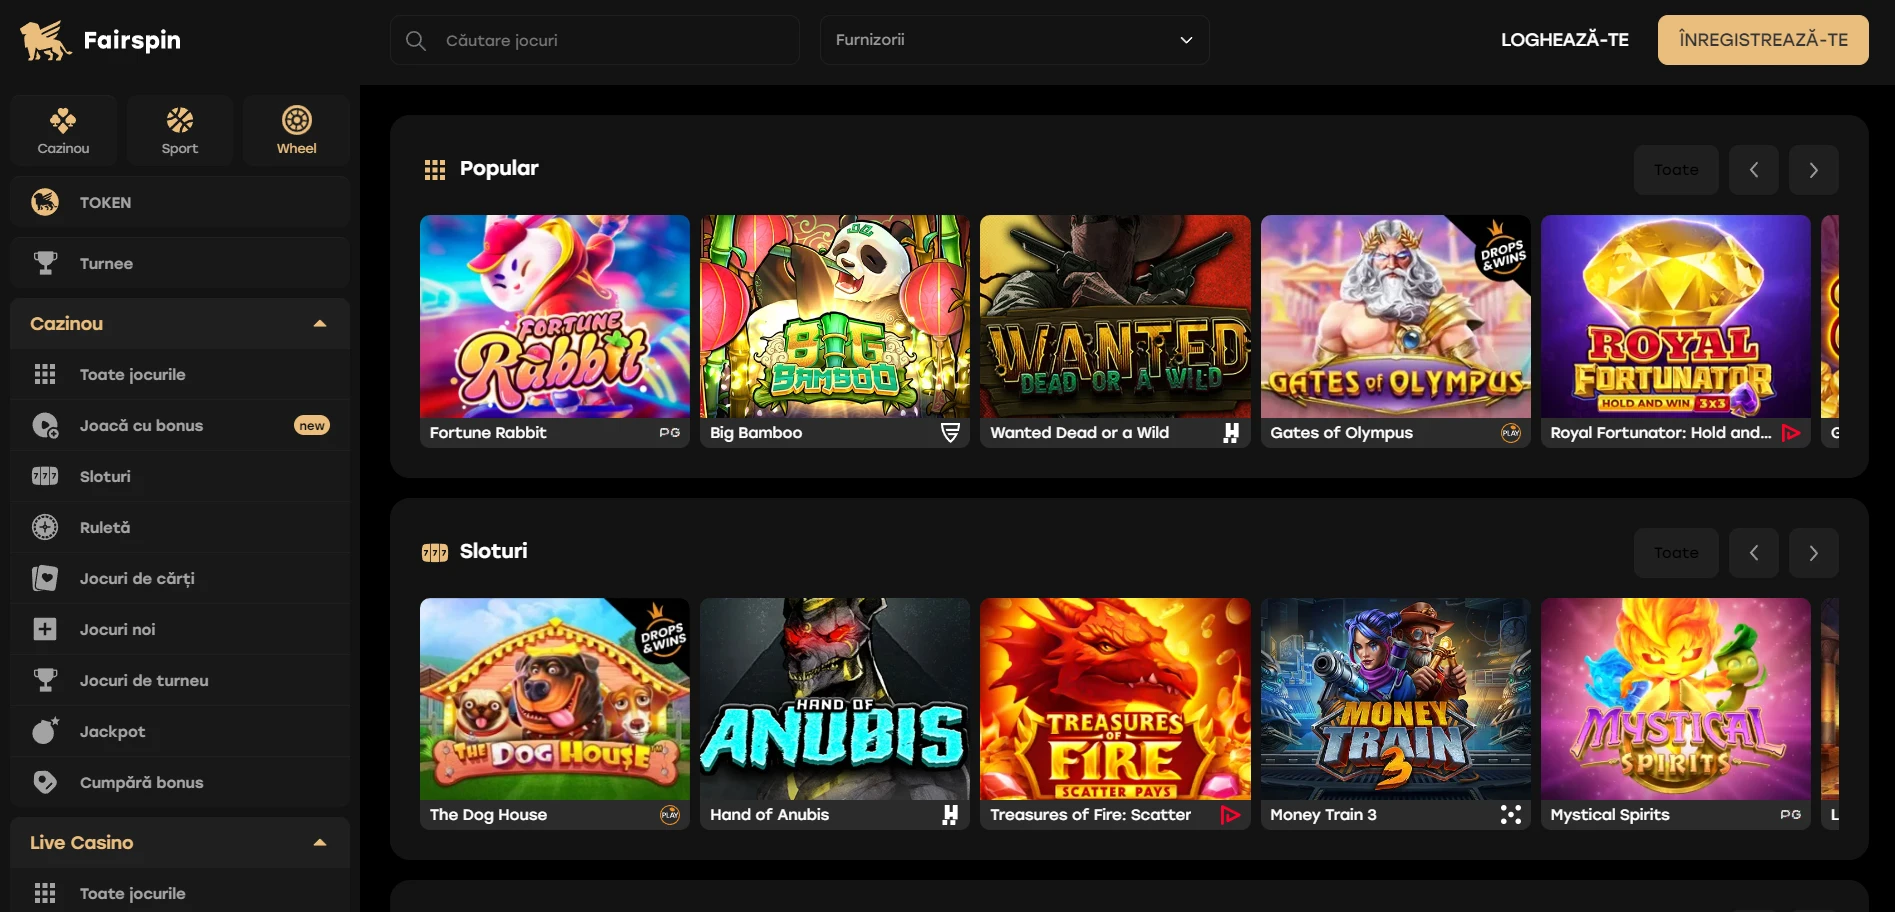Go to next Sloturi games

point(1813,553)
